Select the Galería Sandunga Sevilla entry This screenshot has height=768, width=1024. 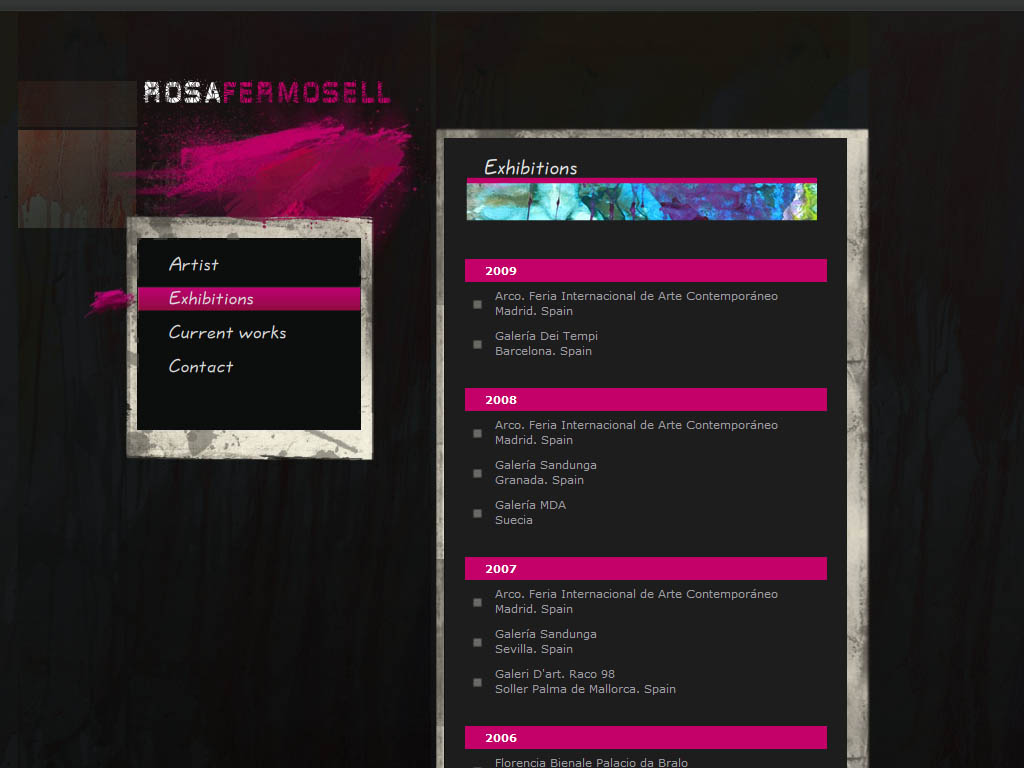click(x=545, y=641)
